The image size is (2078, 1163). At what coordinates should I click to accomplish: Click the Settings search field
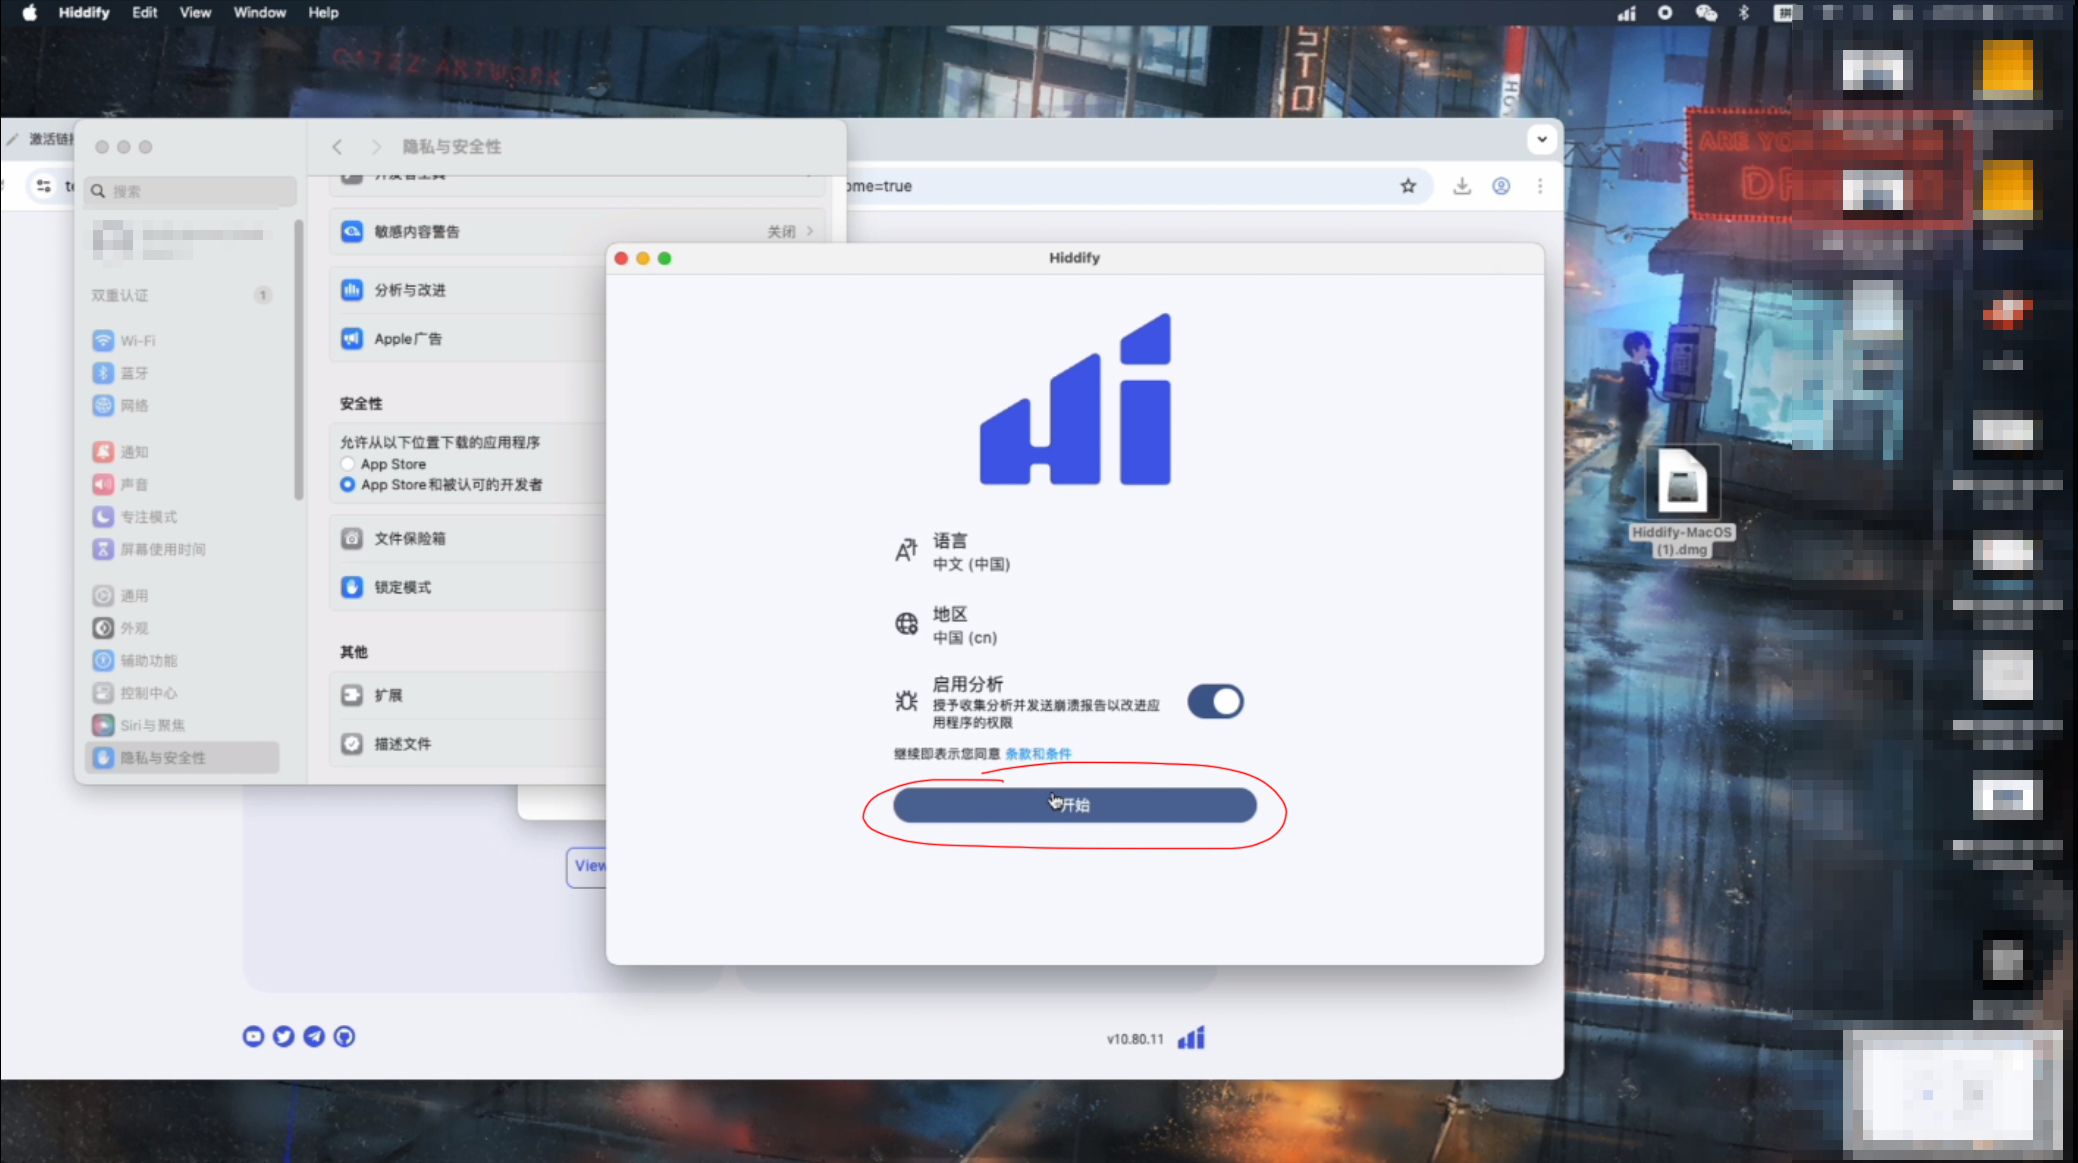click(x=190, y=191)
